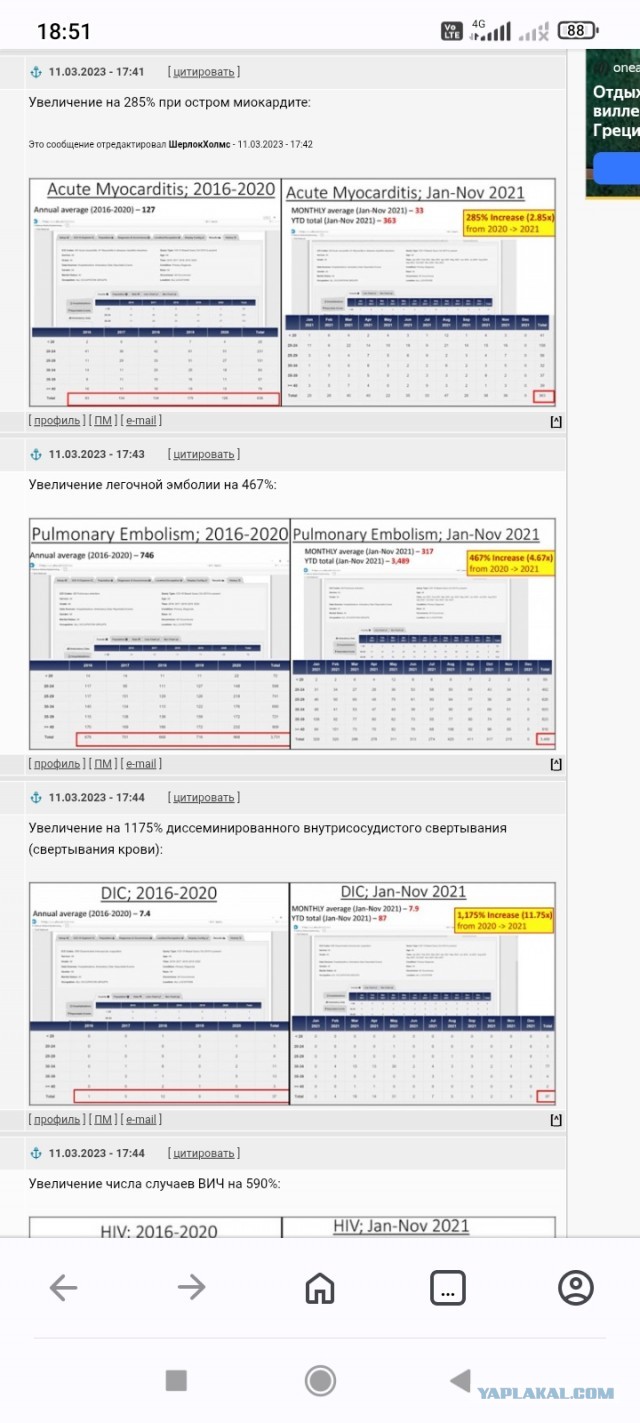The height and width of the screenshot is (1423, 640).
Task: Jump to top from the myocarditis post
Action: click(x=556, y=422)
